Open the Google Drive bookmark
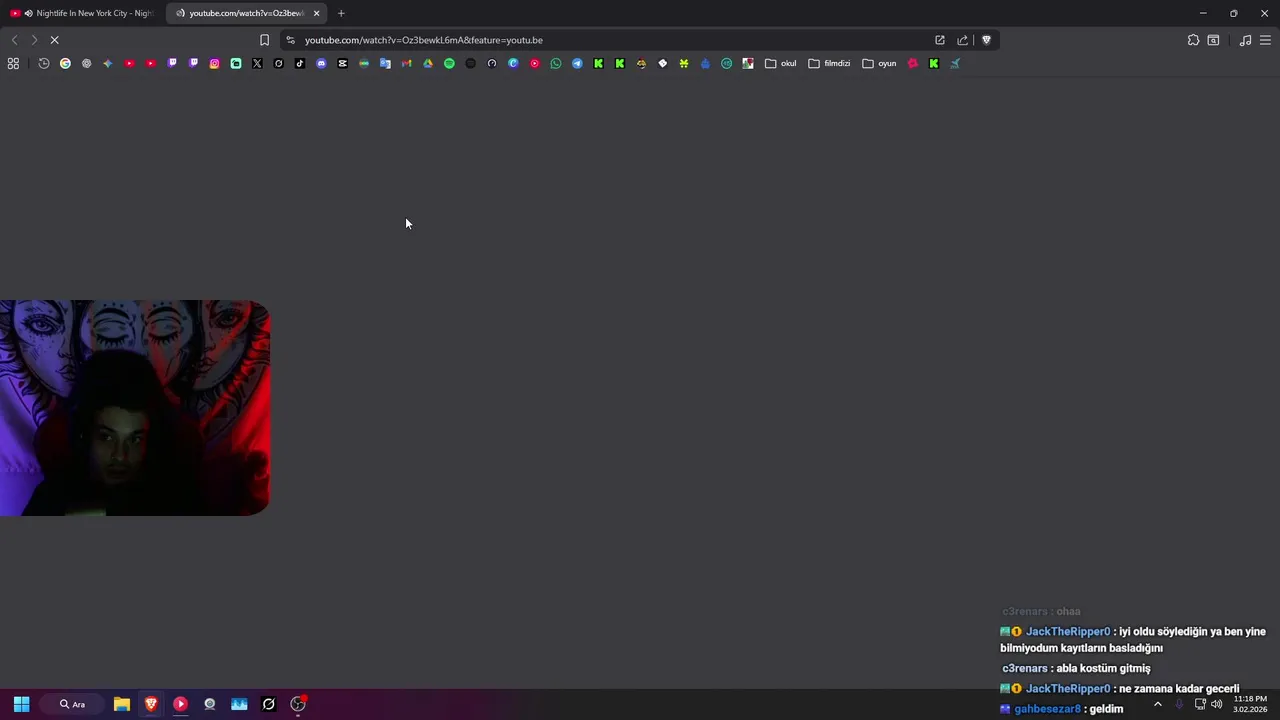Image resolution: width=1280 pixels, height=720 pixels. coord(428,63)
